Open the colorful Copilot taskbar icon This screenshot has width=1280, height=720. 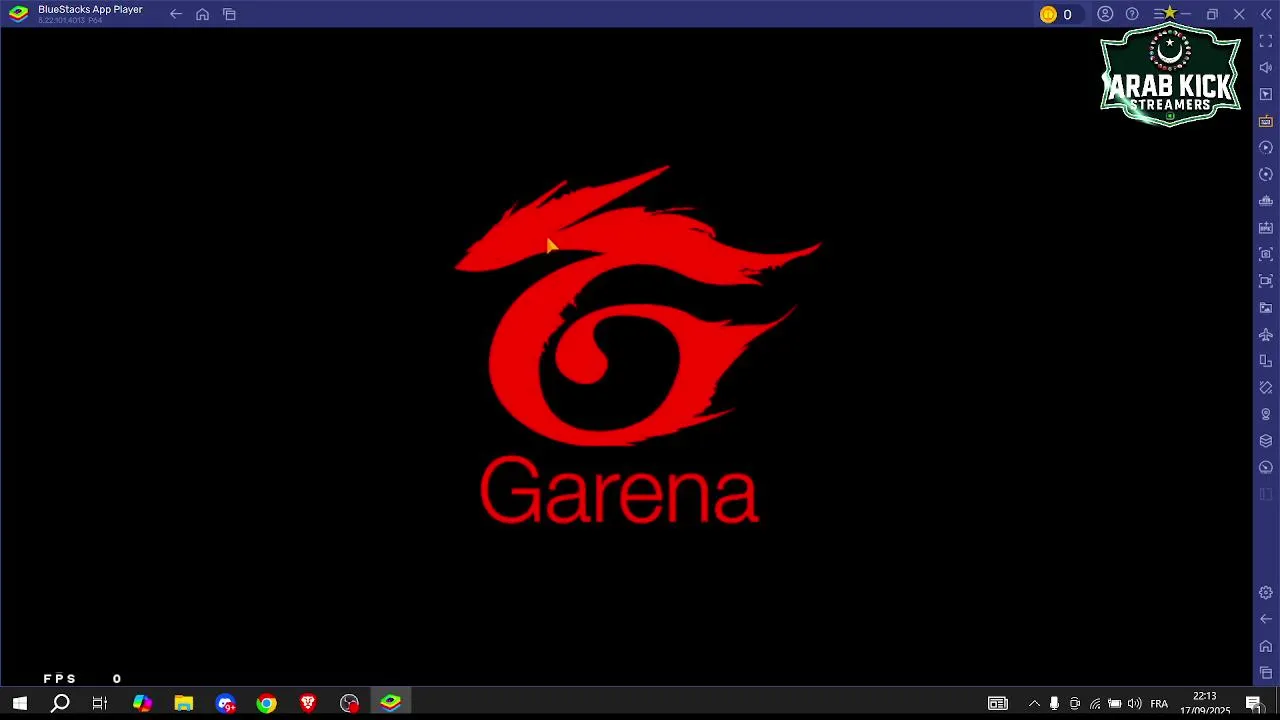pyautogui.click(x=142, y=704)
